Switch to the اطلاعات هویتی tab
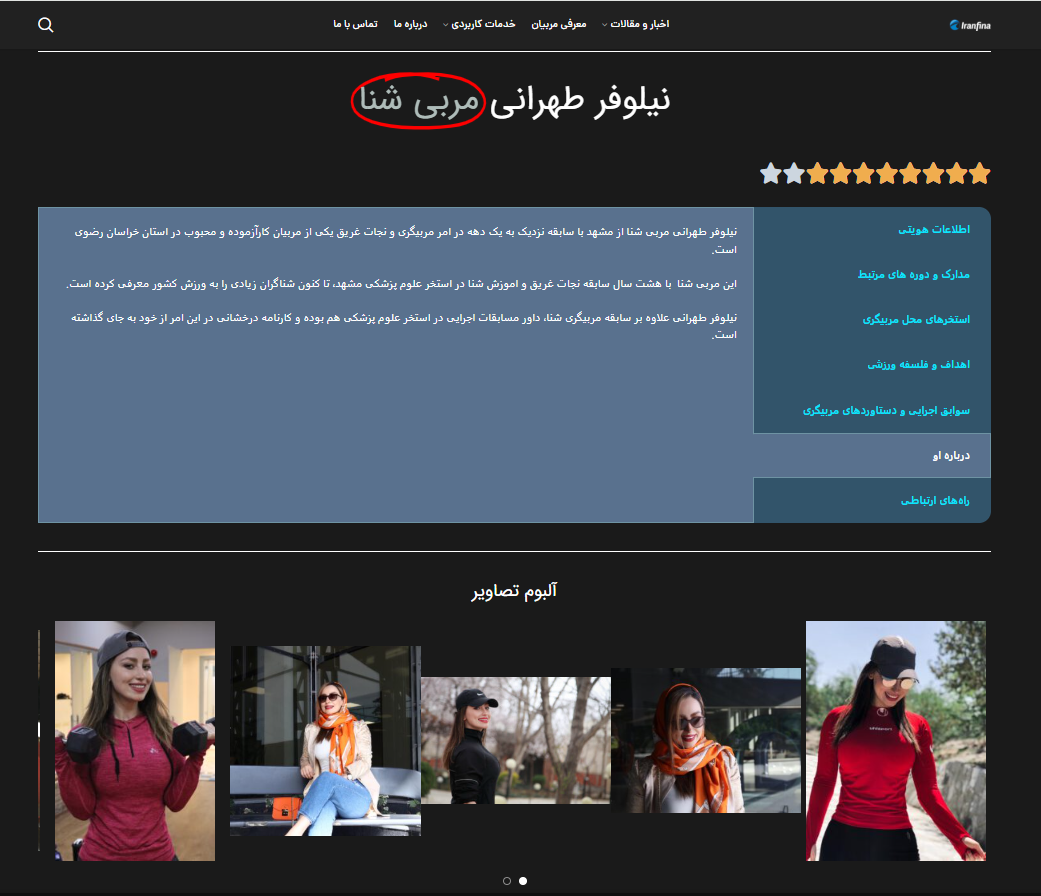Viewport: 1041px width, 896px height. 933,230
